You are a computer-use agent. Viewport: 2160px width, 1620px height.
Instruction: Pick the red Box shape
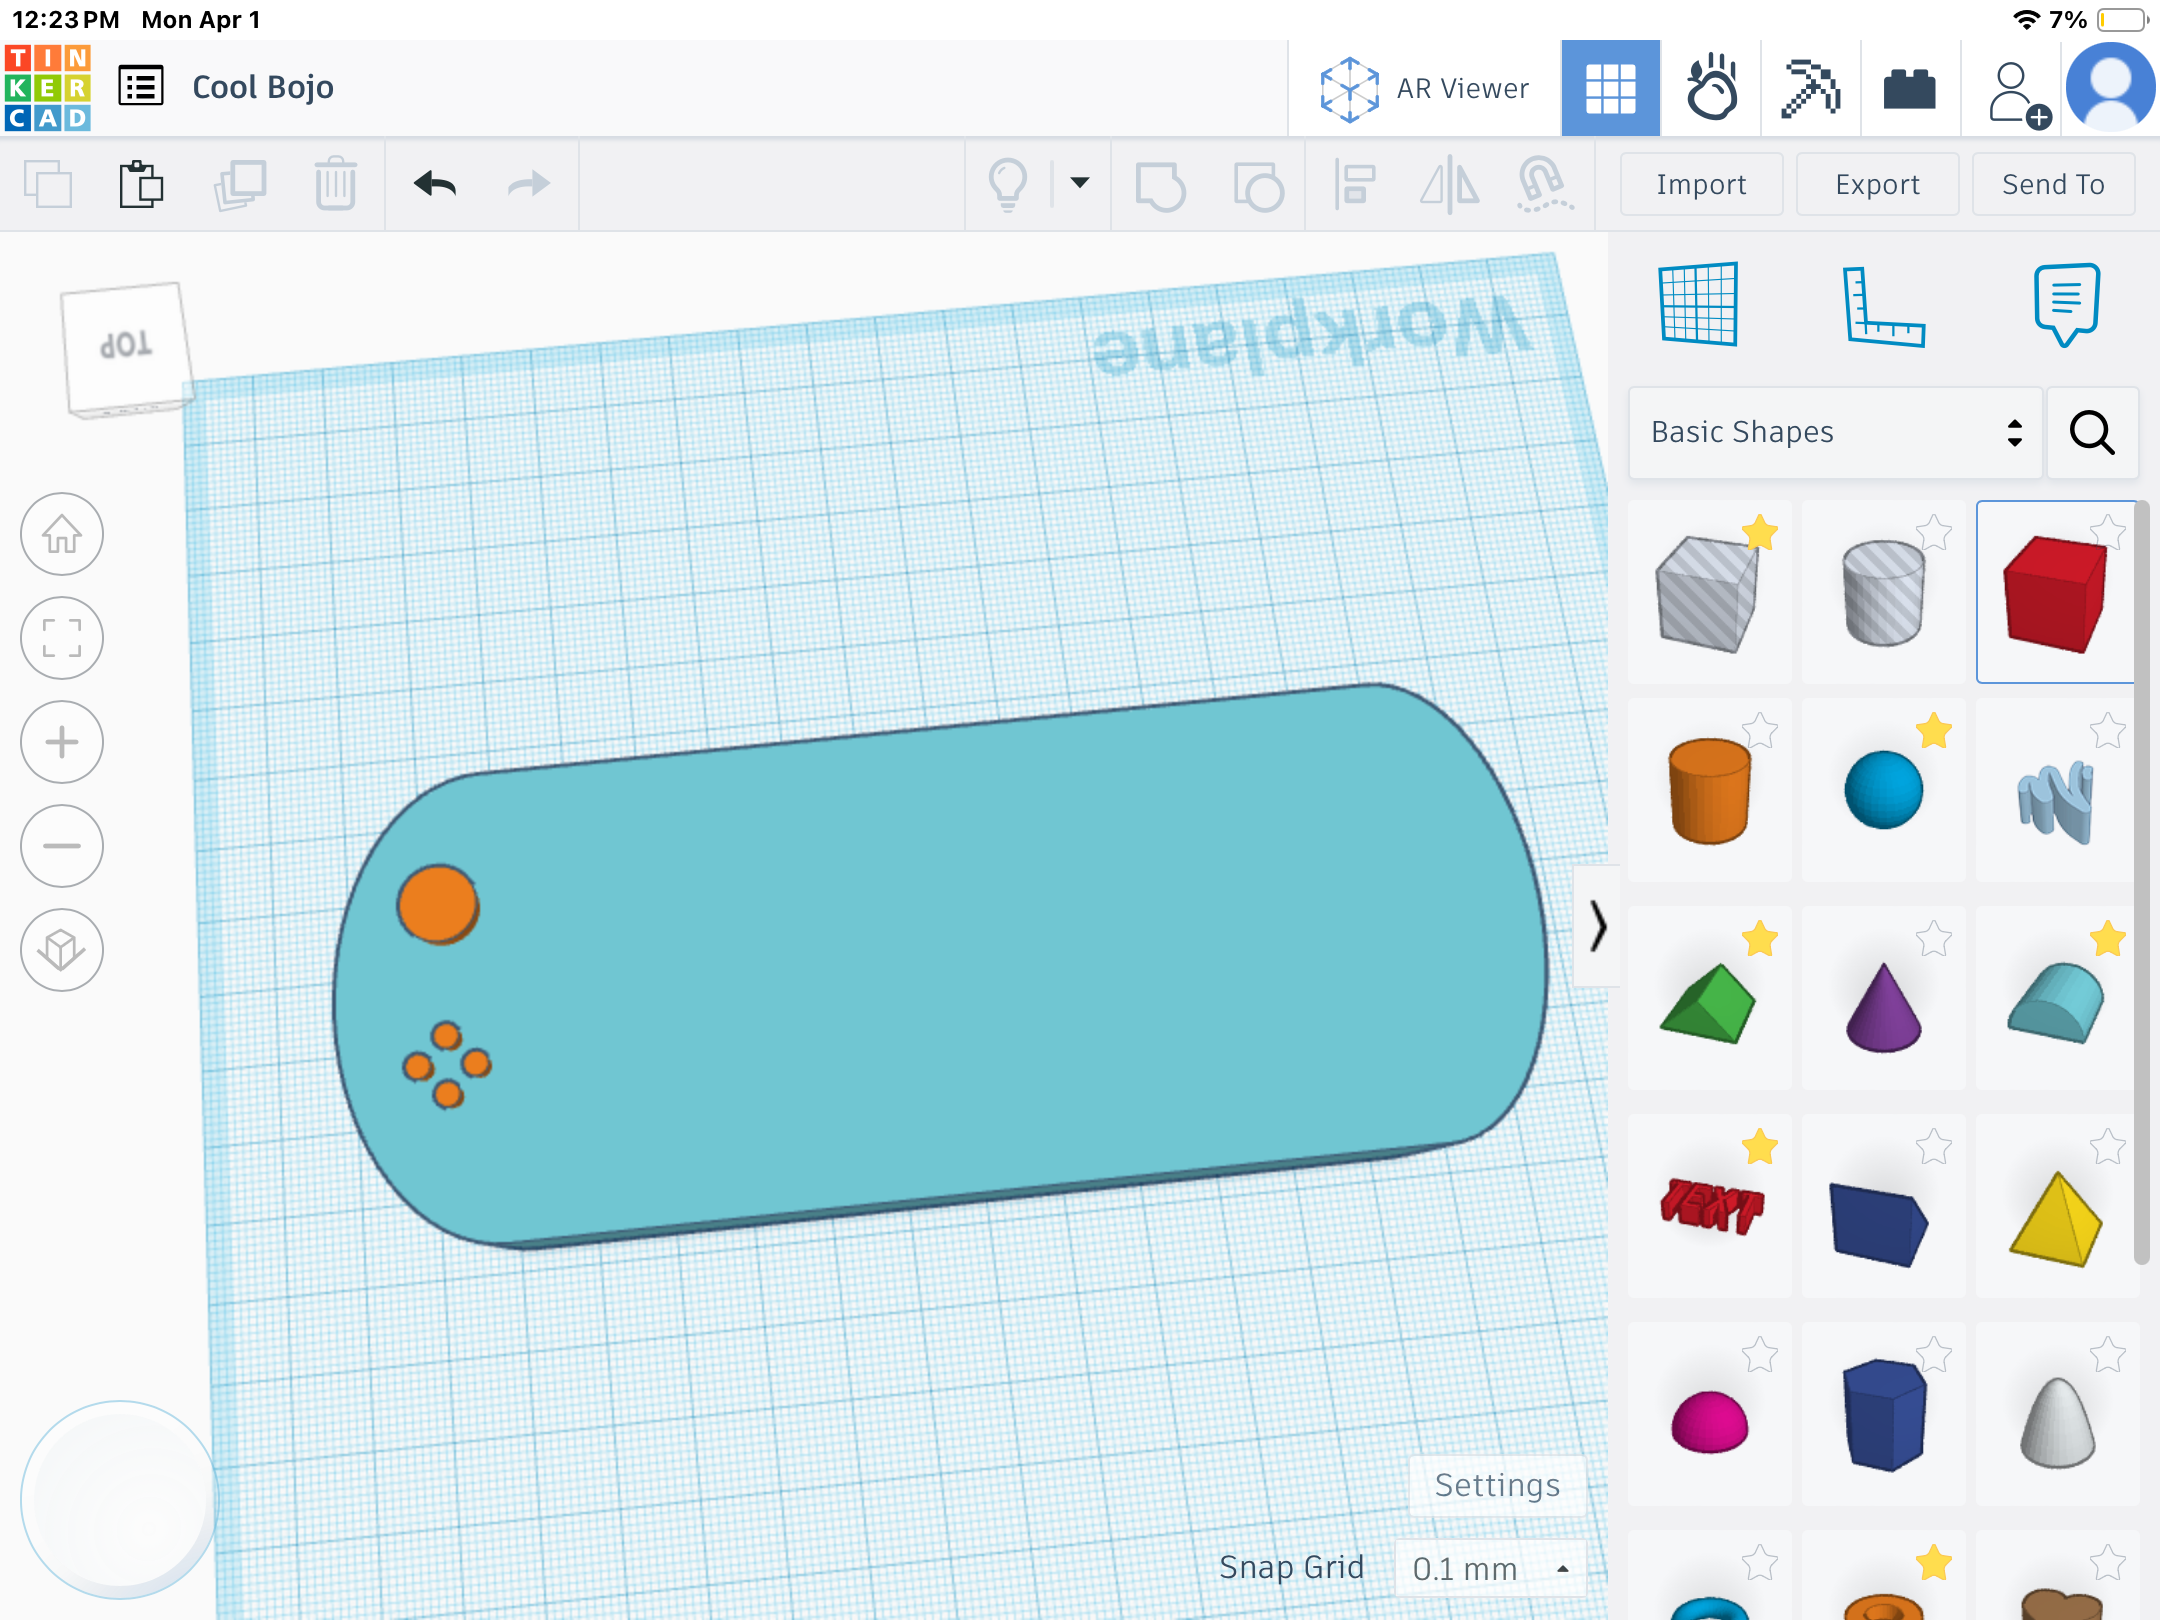point(2055,592)
